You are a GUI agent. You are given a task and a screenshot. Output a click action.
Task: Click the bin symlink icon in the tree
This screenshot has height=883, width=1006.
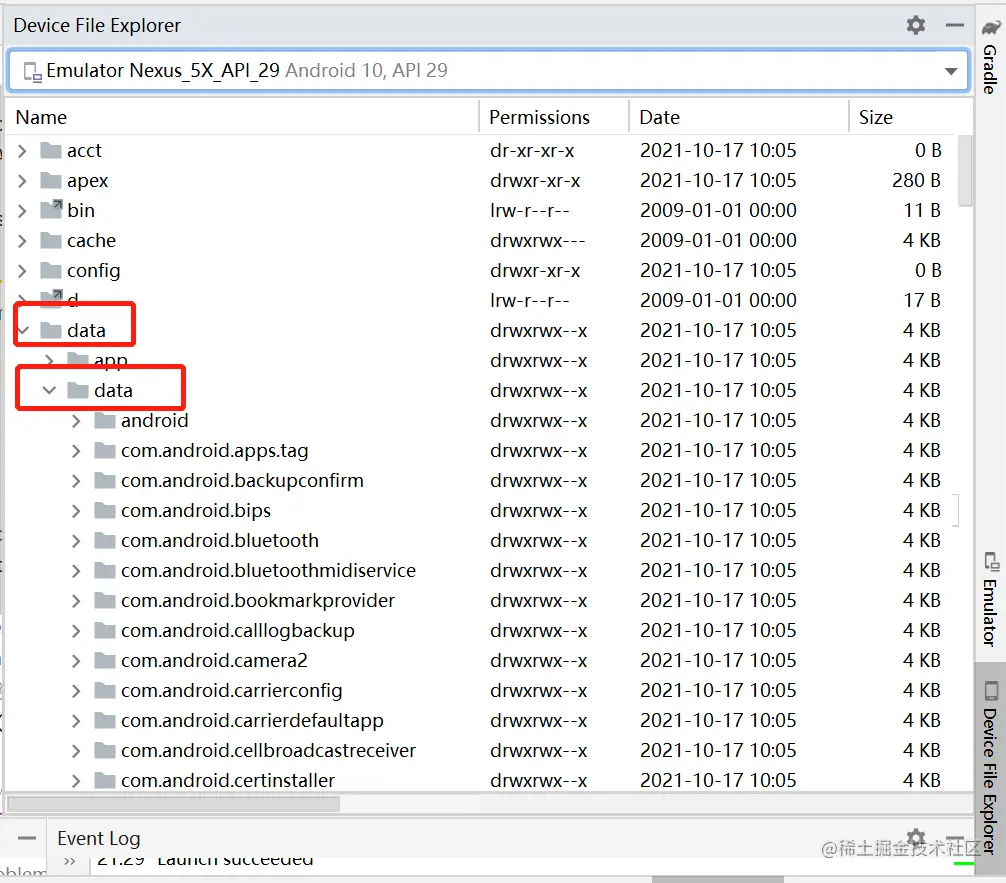tap(51, 210)
